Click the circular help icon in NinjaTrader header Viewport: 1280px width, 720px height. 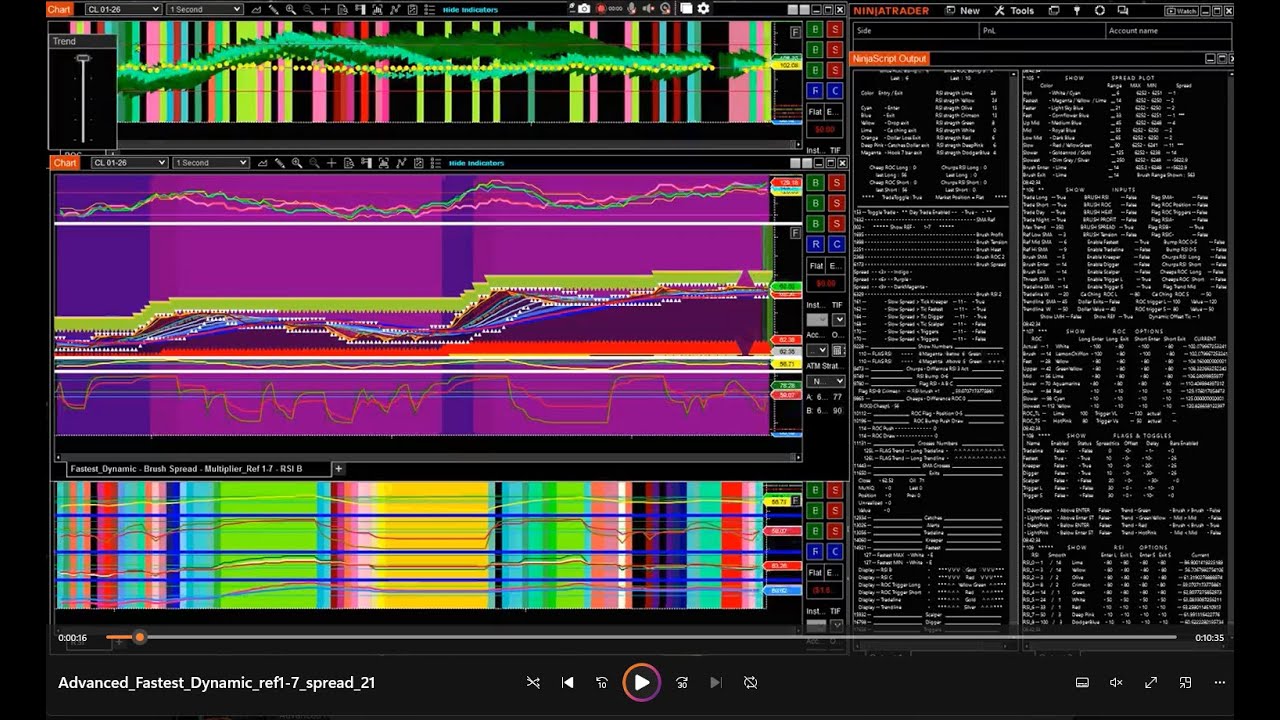pyautogui.click(x=1100, y=11)
